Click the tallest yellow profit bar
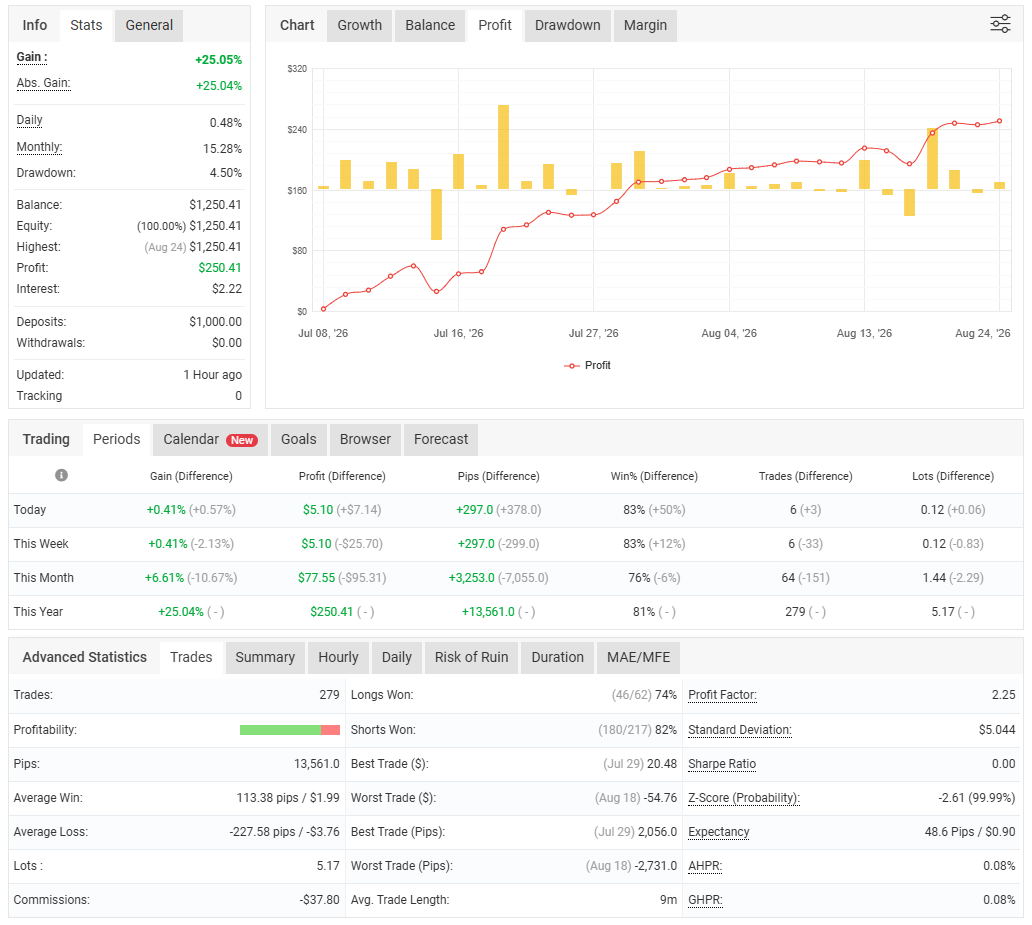Viewport: 1032px width, 925px height. (x=503, y=147)
